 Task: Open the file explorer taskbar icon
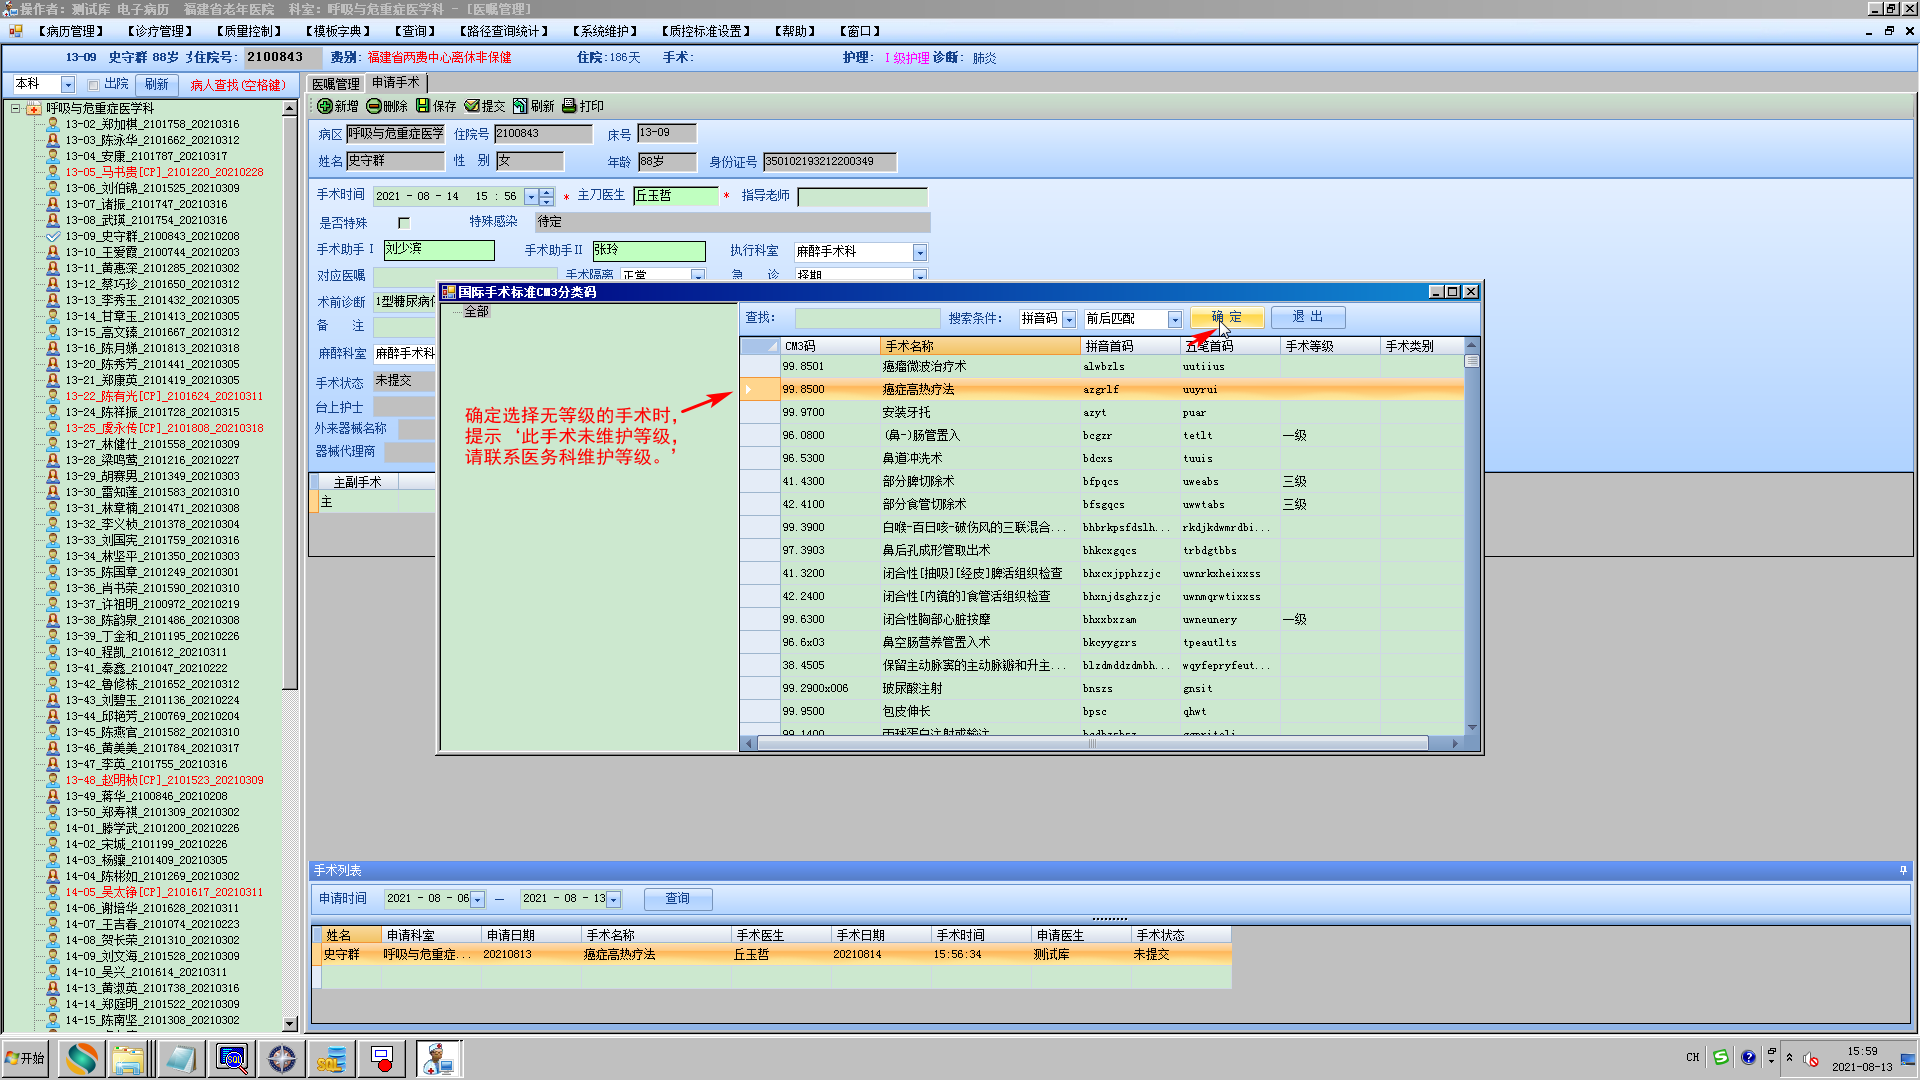(x=129, y=1058)
